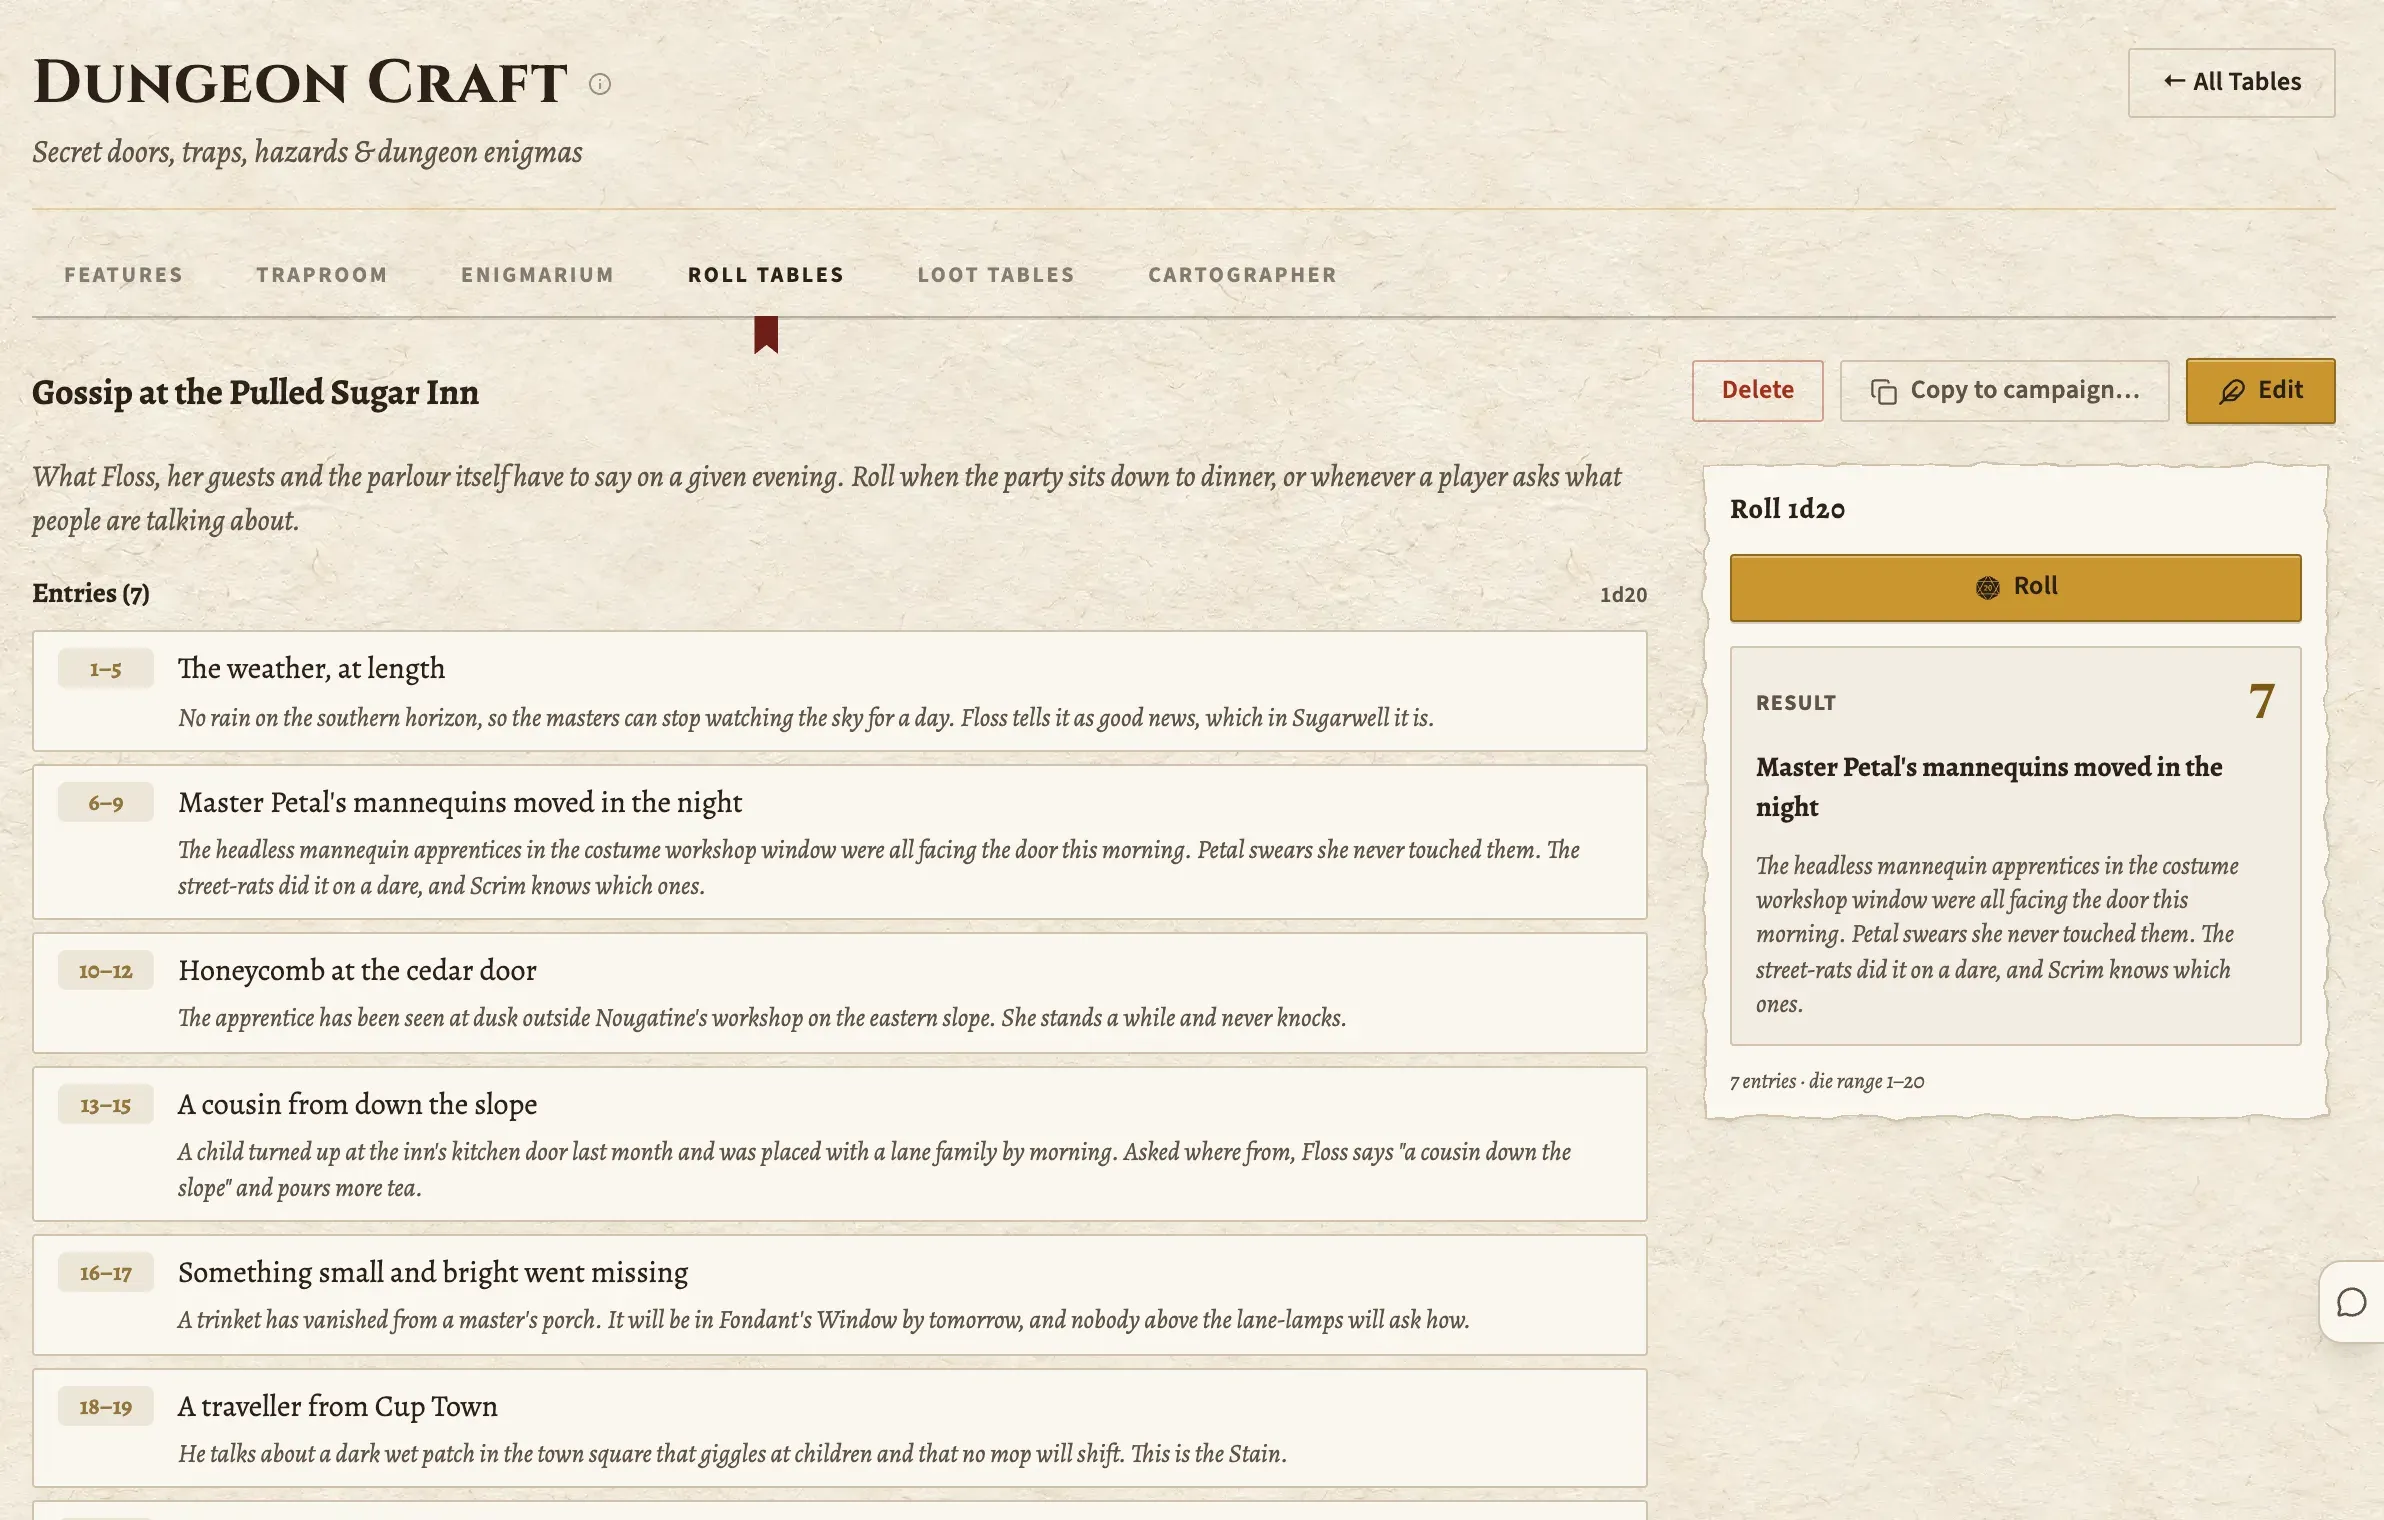The width and height of the screenshot is (2384, 1520).
Task: Open the chat bubble widget
Action: click(x=2351, y=1302)
